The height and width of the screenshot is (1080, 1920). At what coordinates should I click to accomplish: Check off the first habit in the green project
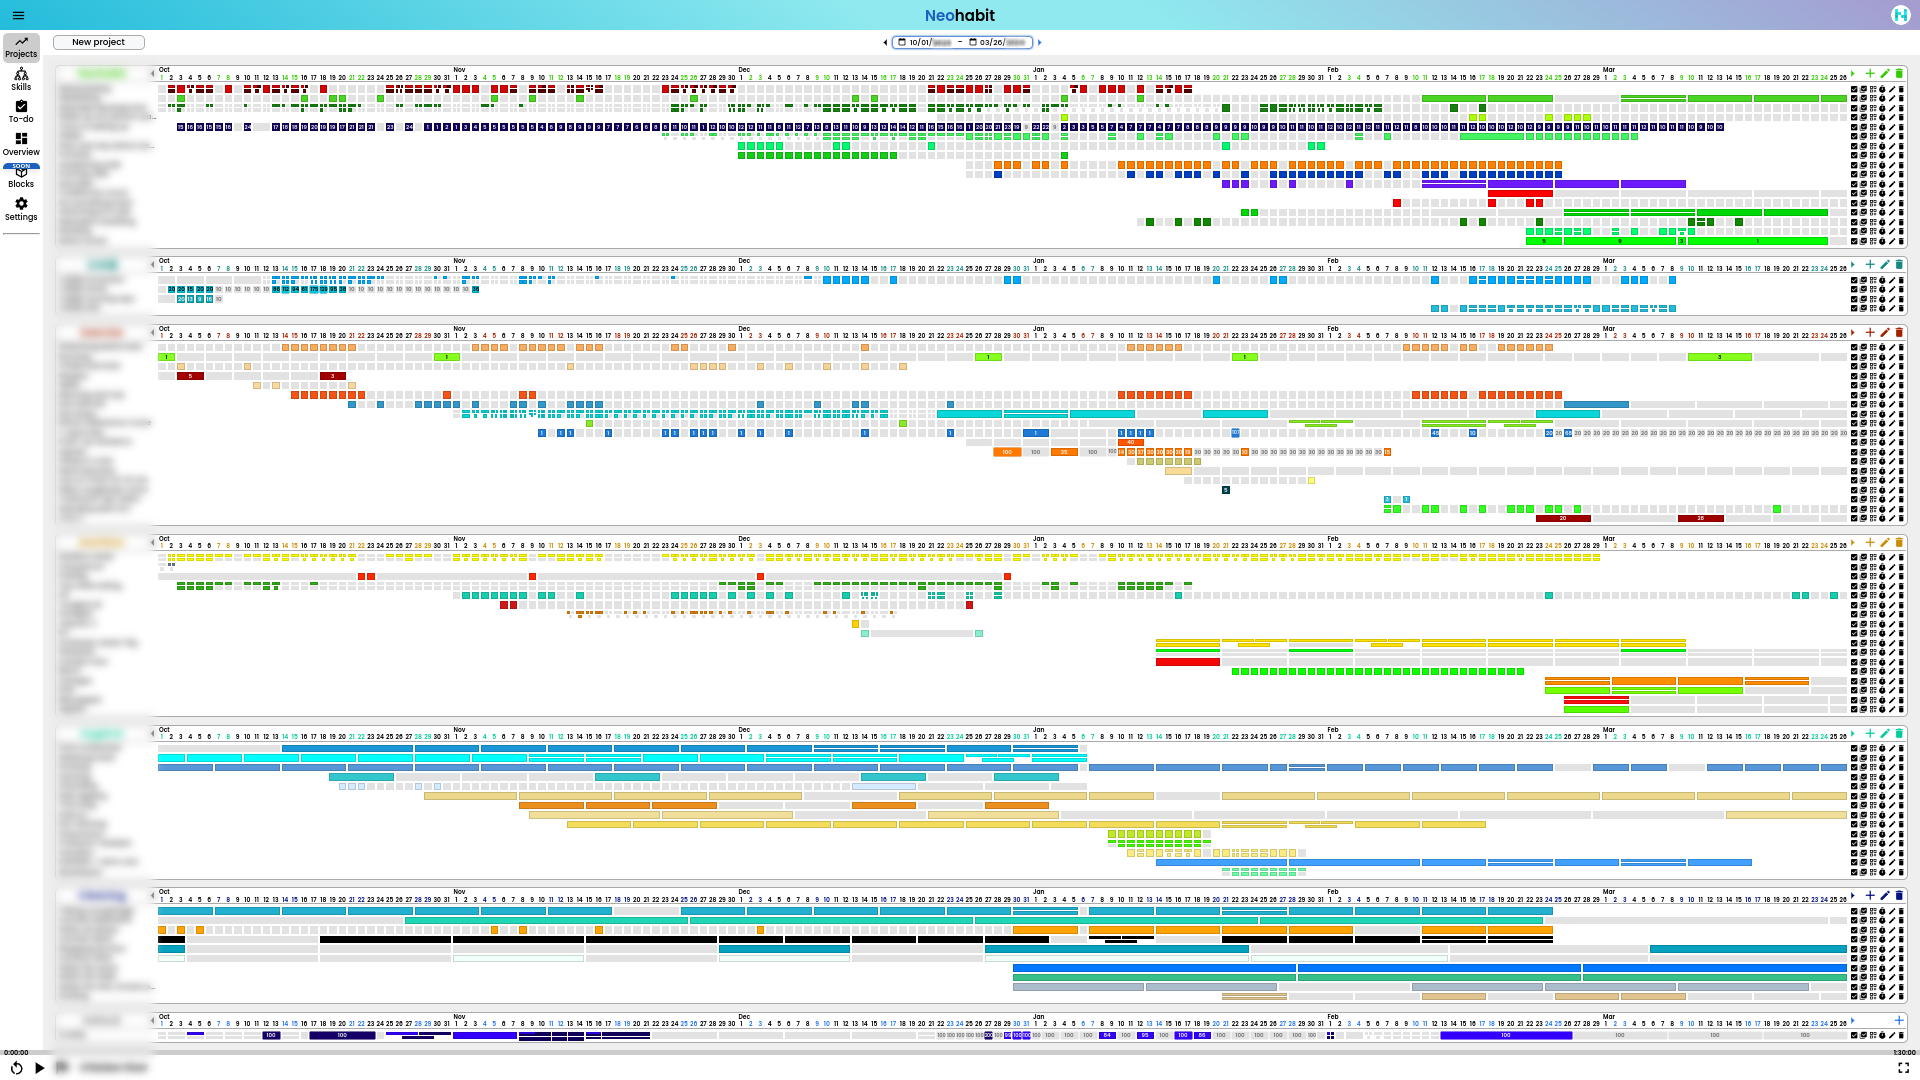(1854, 89)
